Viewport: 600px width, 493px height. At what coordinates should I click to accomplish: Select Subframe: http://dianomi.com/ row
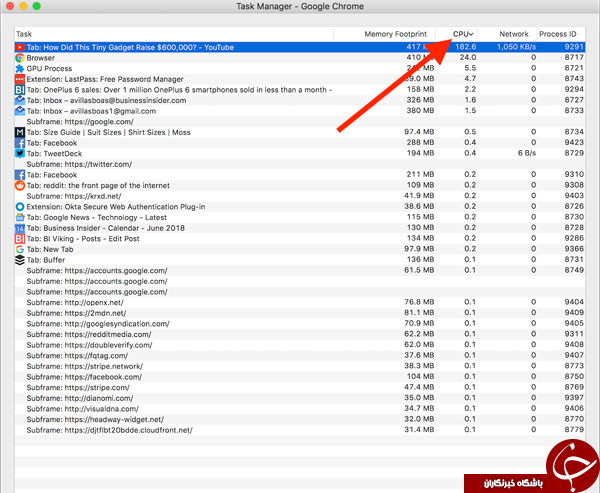300,398
